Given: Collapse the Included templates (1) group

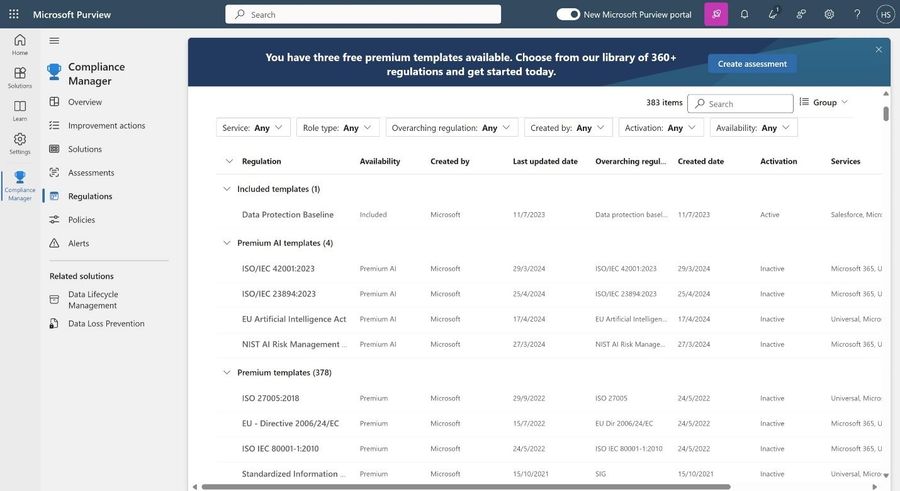Looking at the screenshot, I should coord(227,189).
